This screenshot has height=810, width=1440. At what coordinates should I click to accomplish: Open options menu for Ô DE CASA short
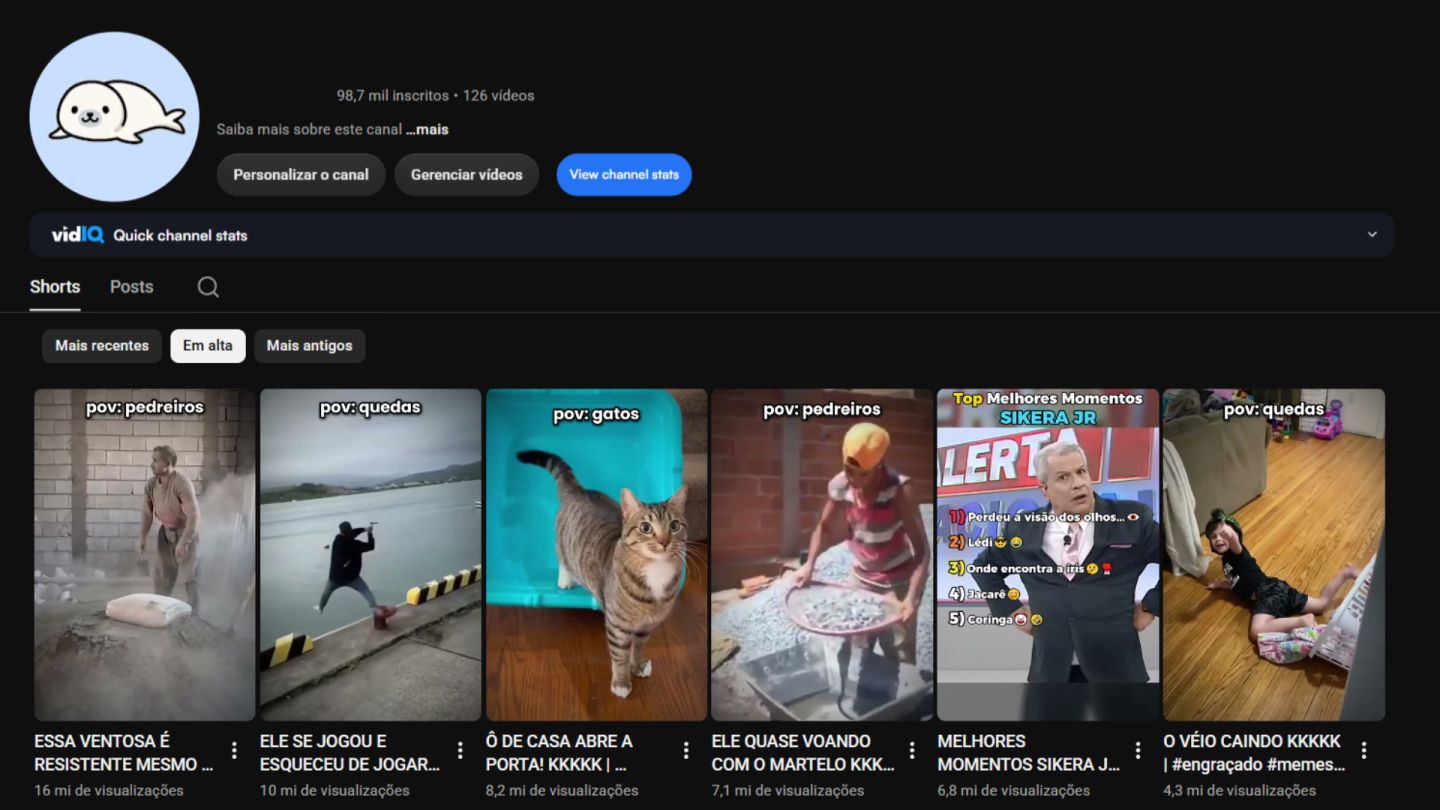tap(686, 750)
